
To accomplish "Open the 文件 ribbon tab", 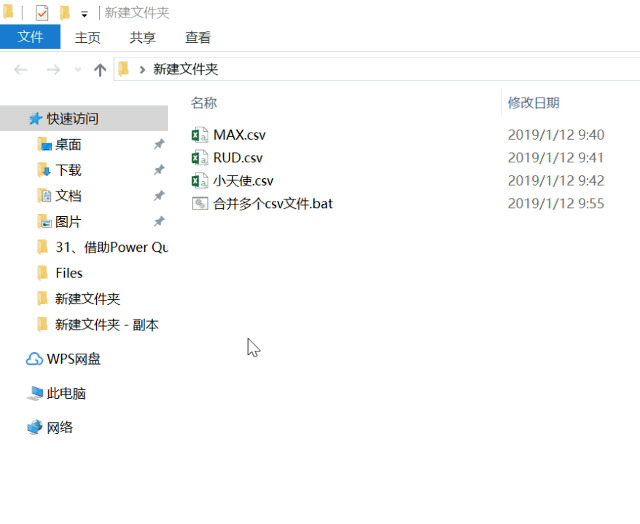I will tap(30, 37).
